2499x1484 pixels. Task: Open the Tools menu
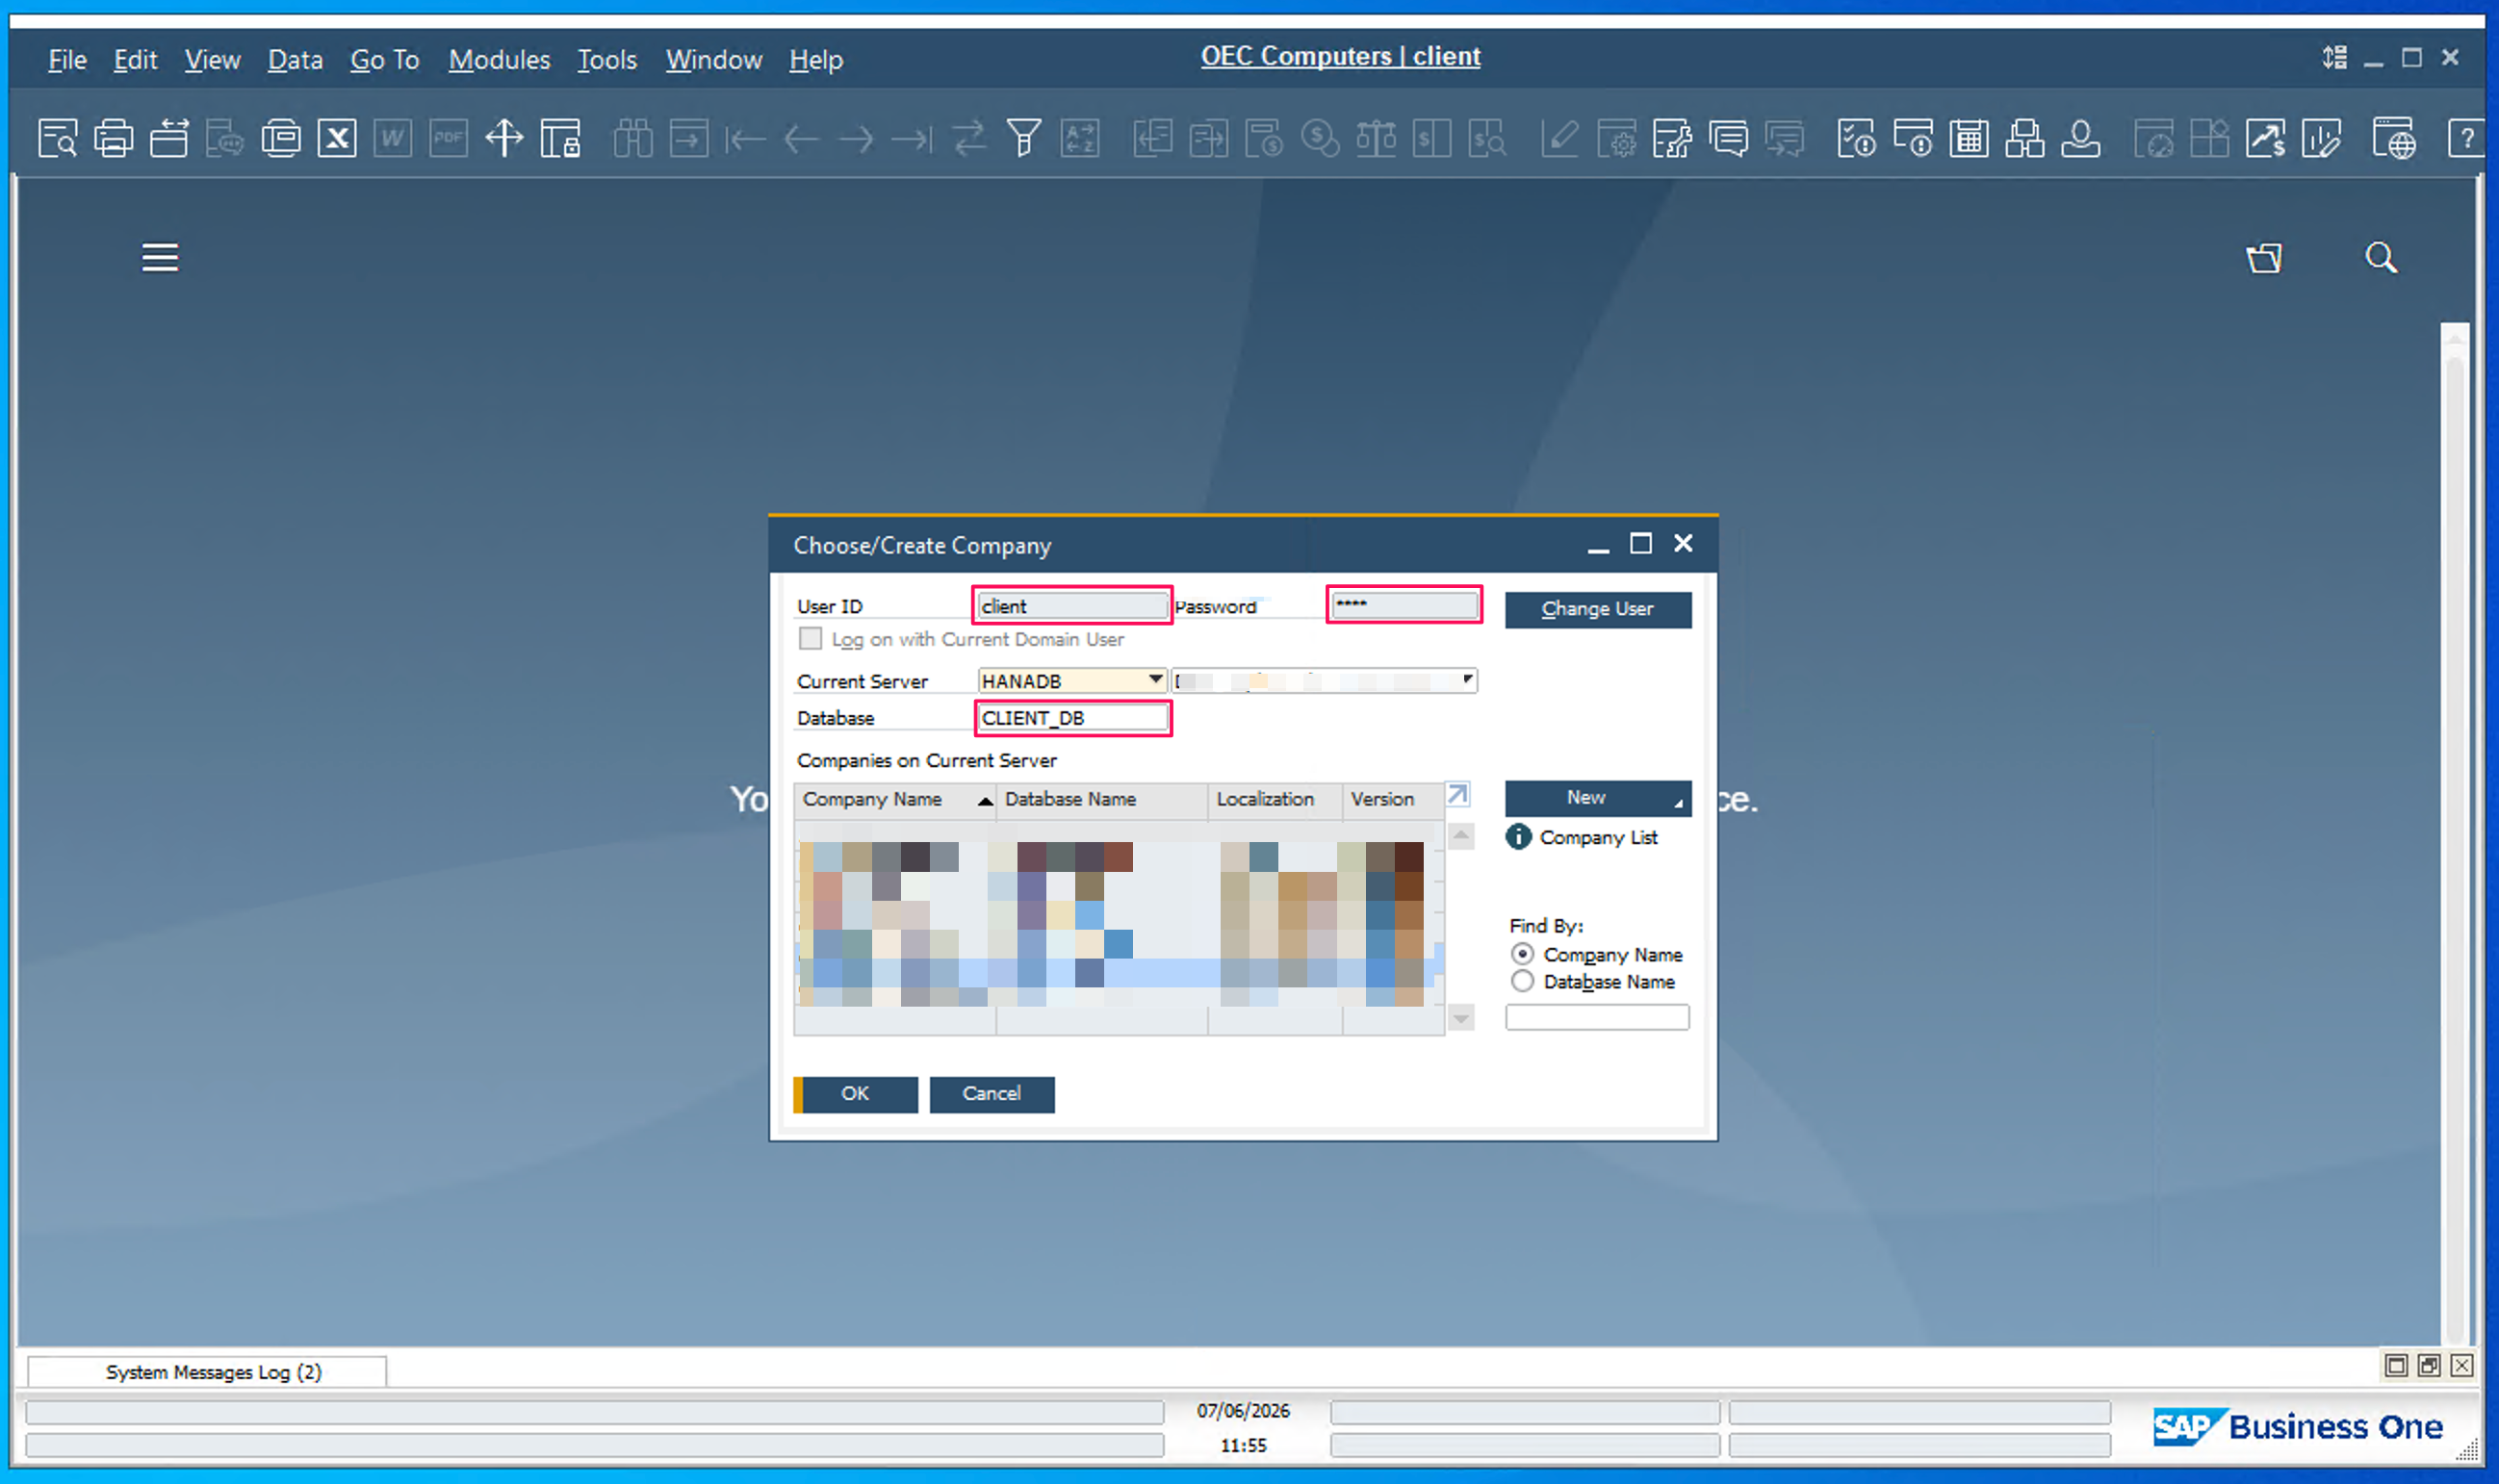[x=607, y=60]
